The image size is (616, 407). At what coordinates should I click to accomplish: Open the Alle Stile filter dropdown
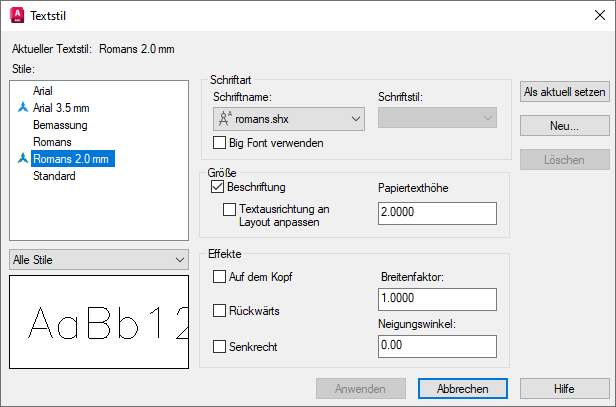(99, 260)
